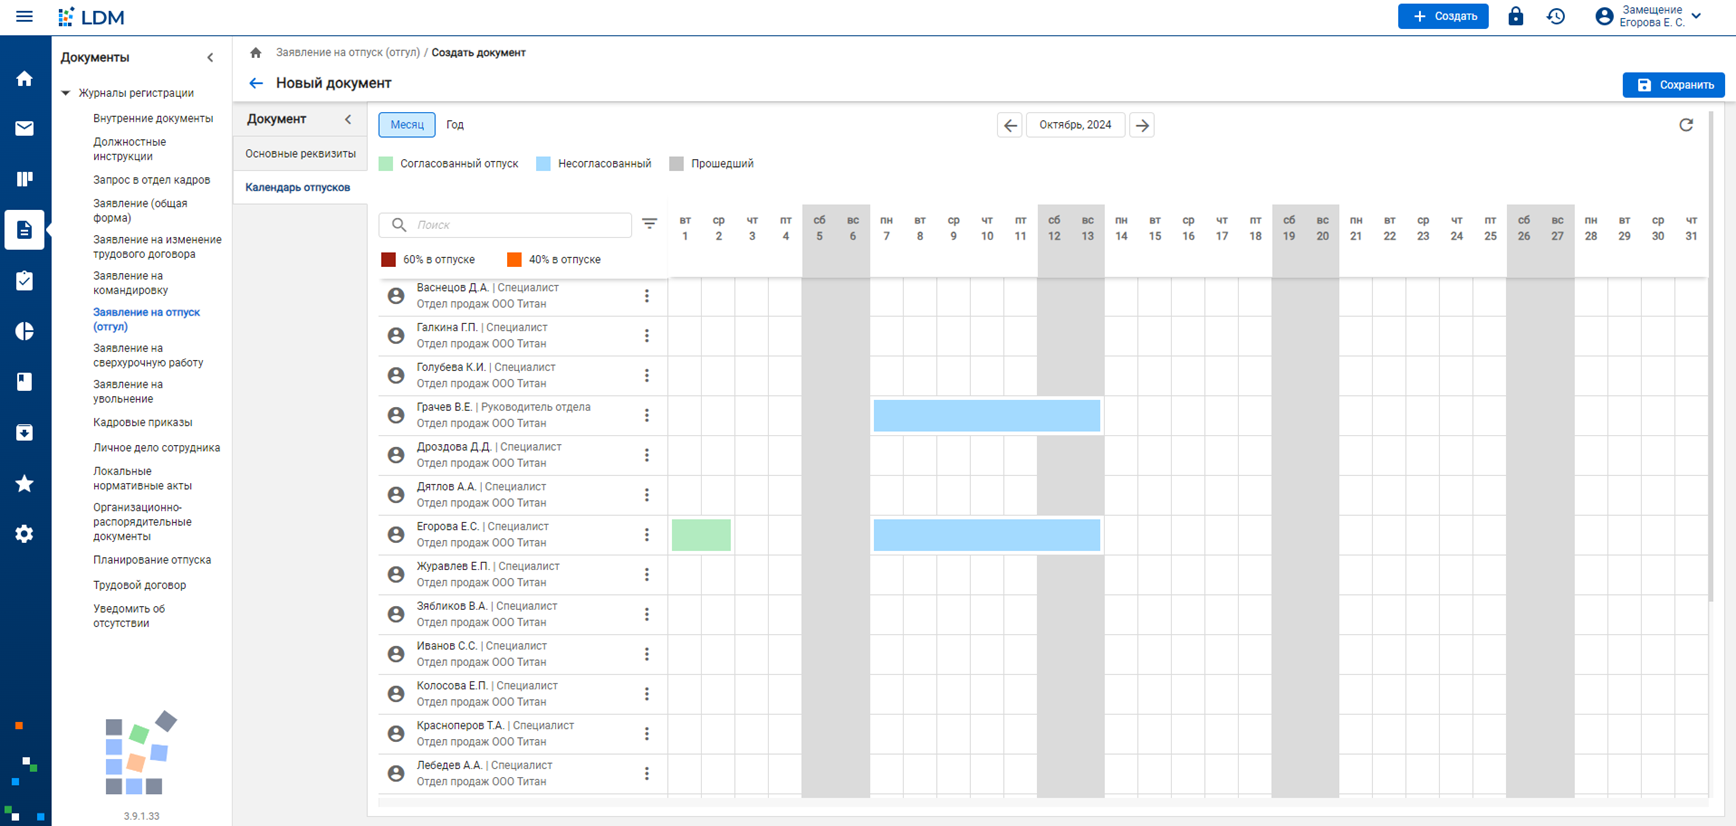The image size is (1736, 826).
Task: Click the Сохранить button
Action: pyautogui.click(x=1673, y=85)
